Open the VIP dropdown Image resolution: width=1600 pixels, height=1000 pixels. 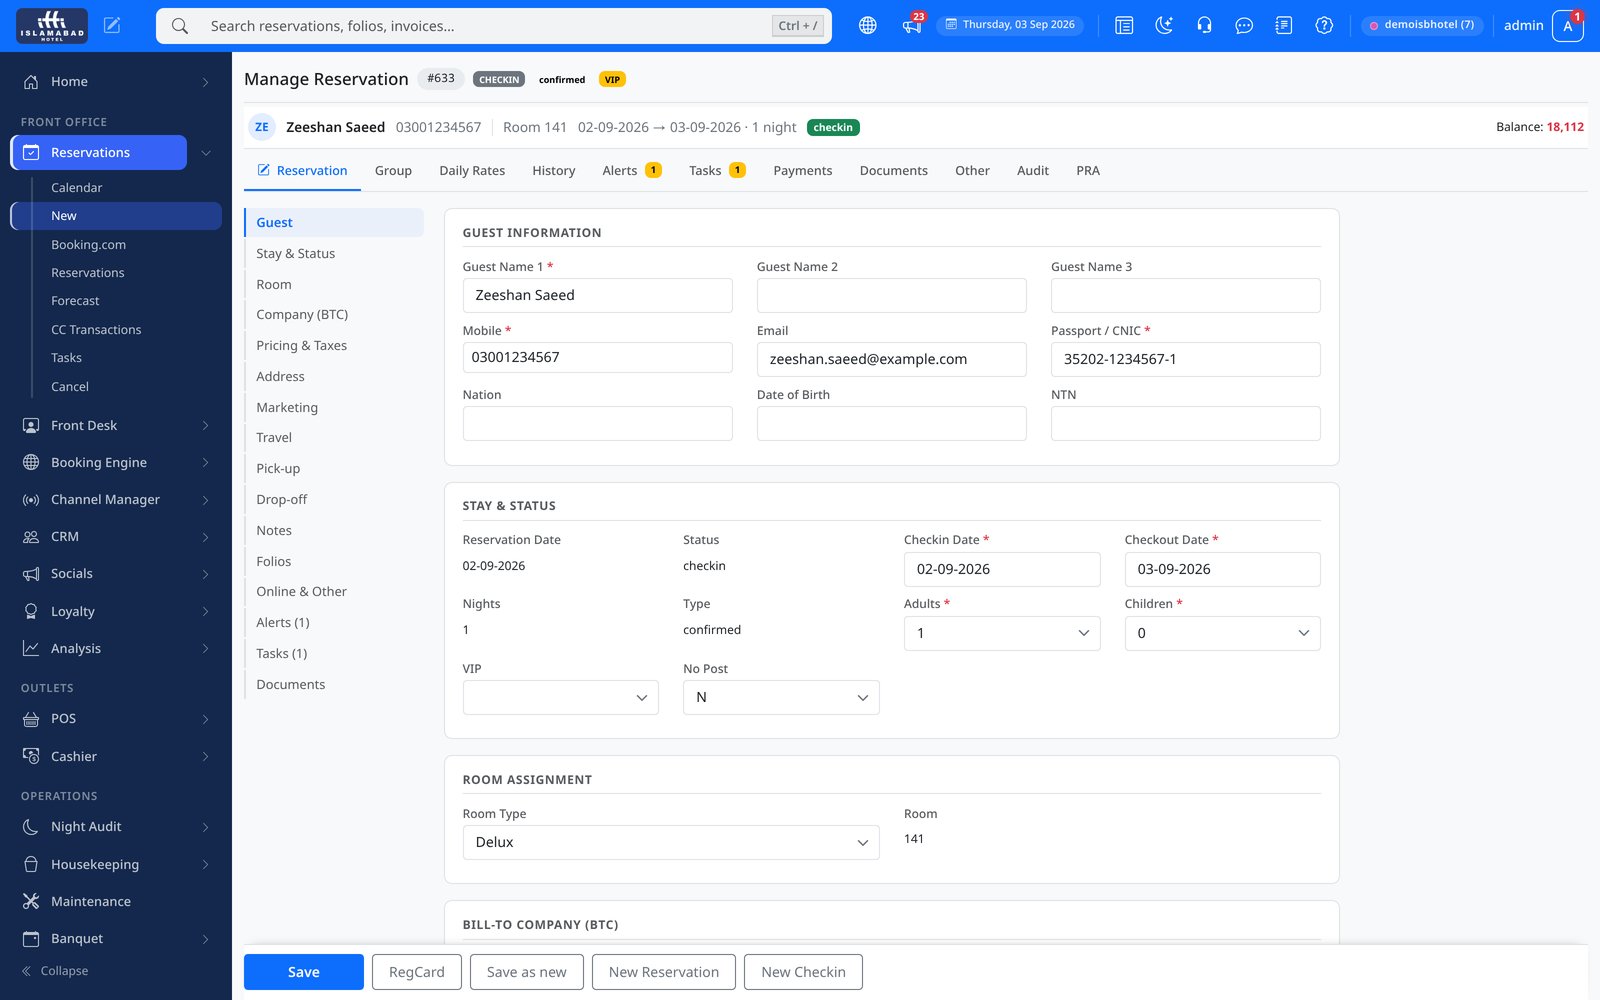[561, 697]
